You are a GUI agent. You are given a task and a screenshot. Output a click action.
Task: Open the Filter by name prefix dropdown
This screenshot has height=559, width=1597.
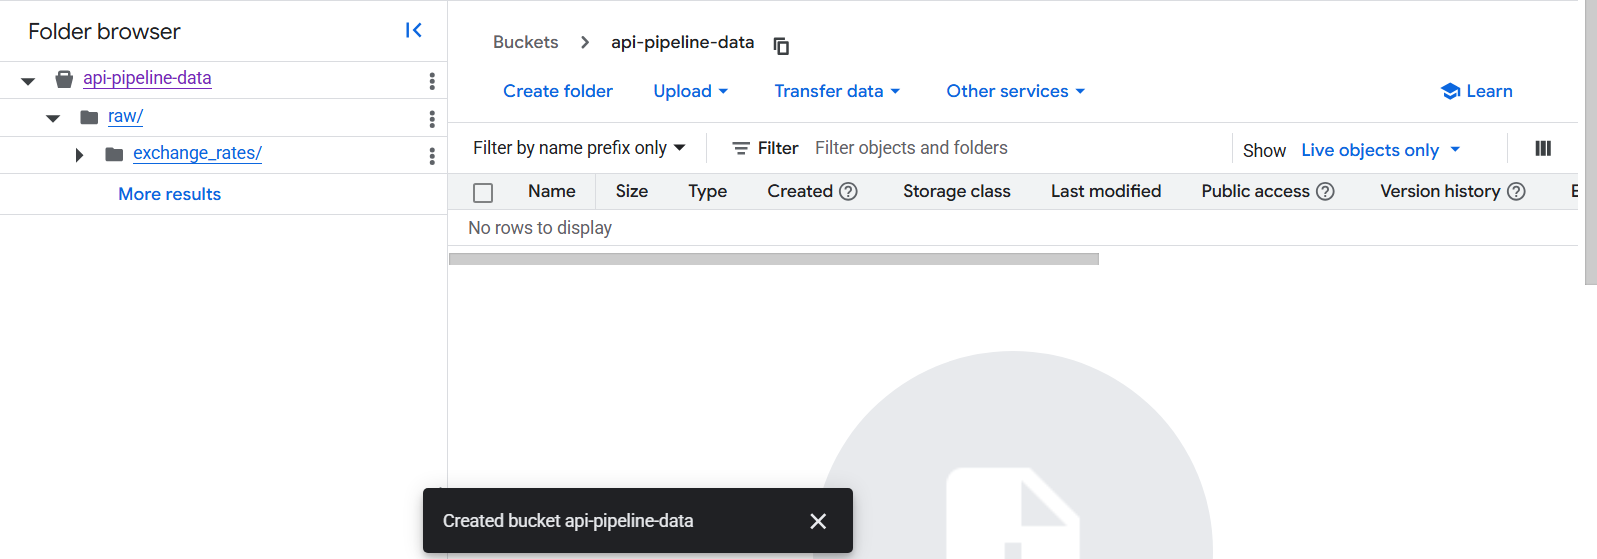(579, 148)
